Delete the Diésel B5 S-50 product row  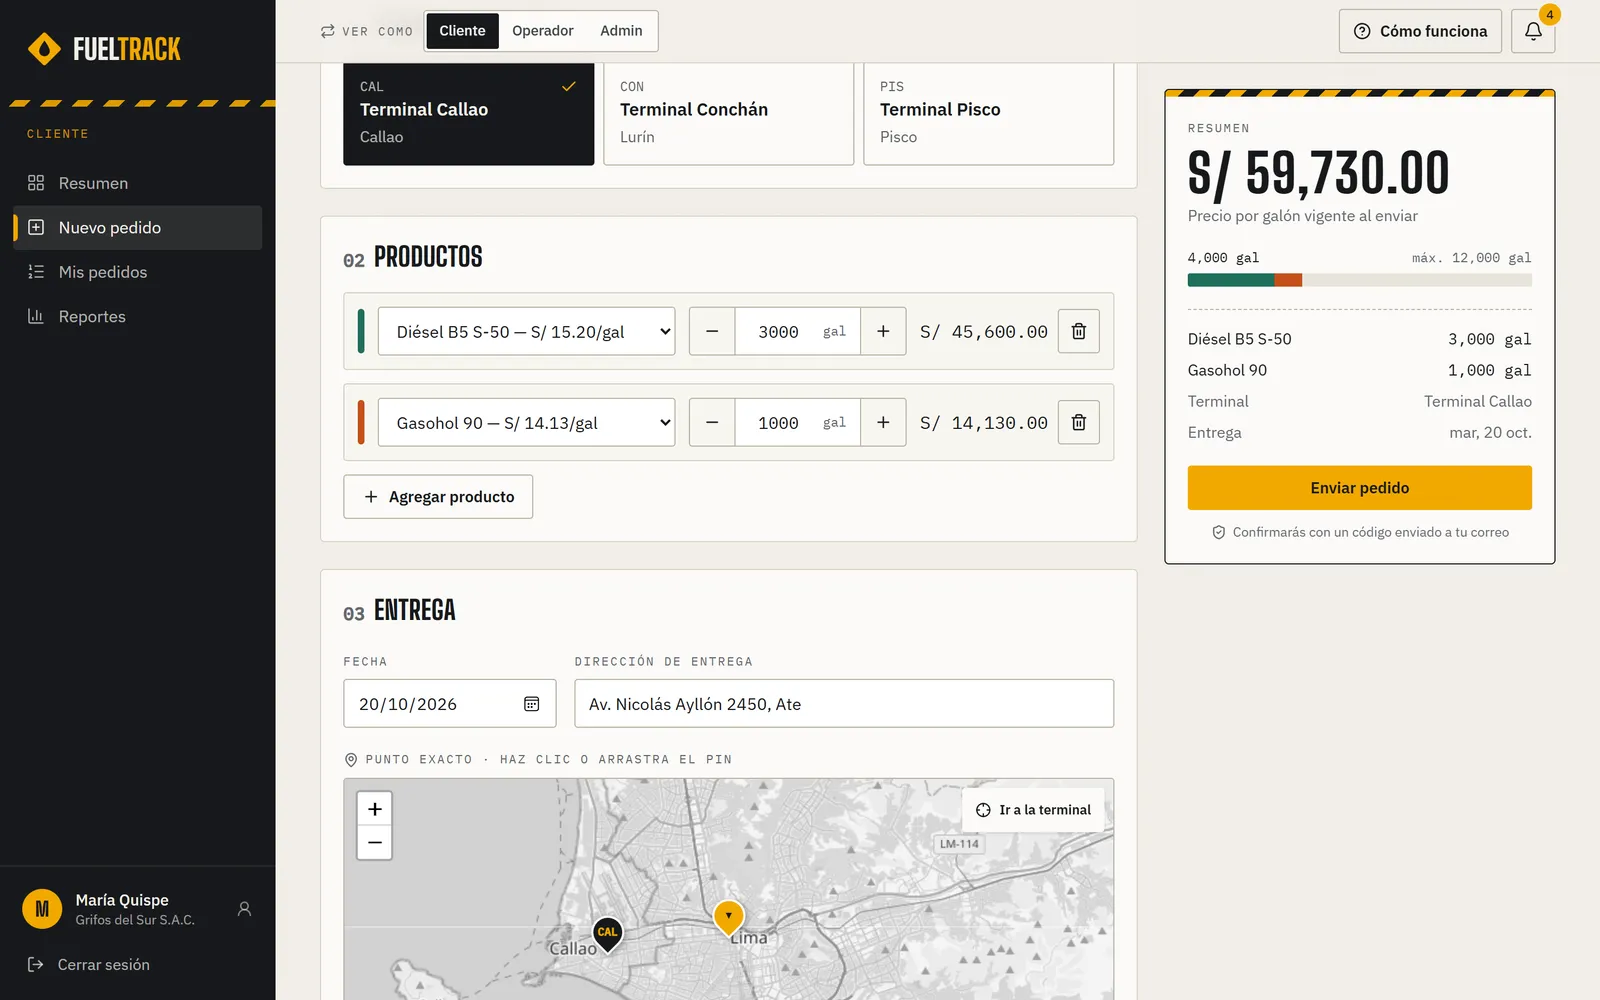click(x=1079, y=331)
